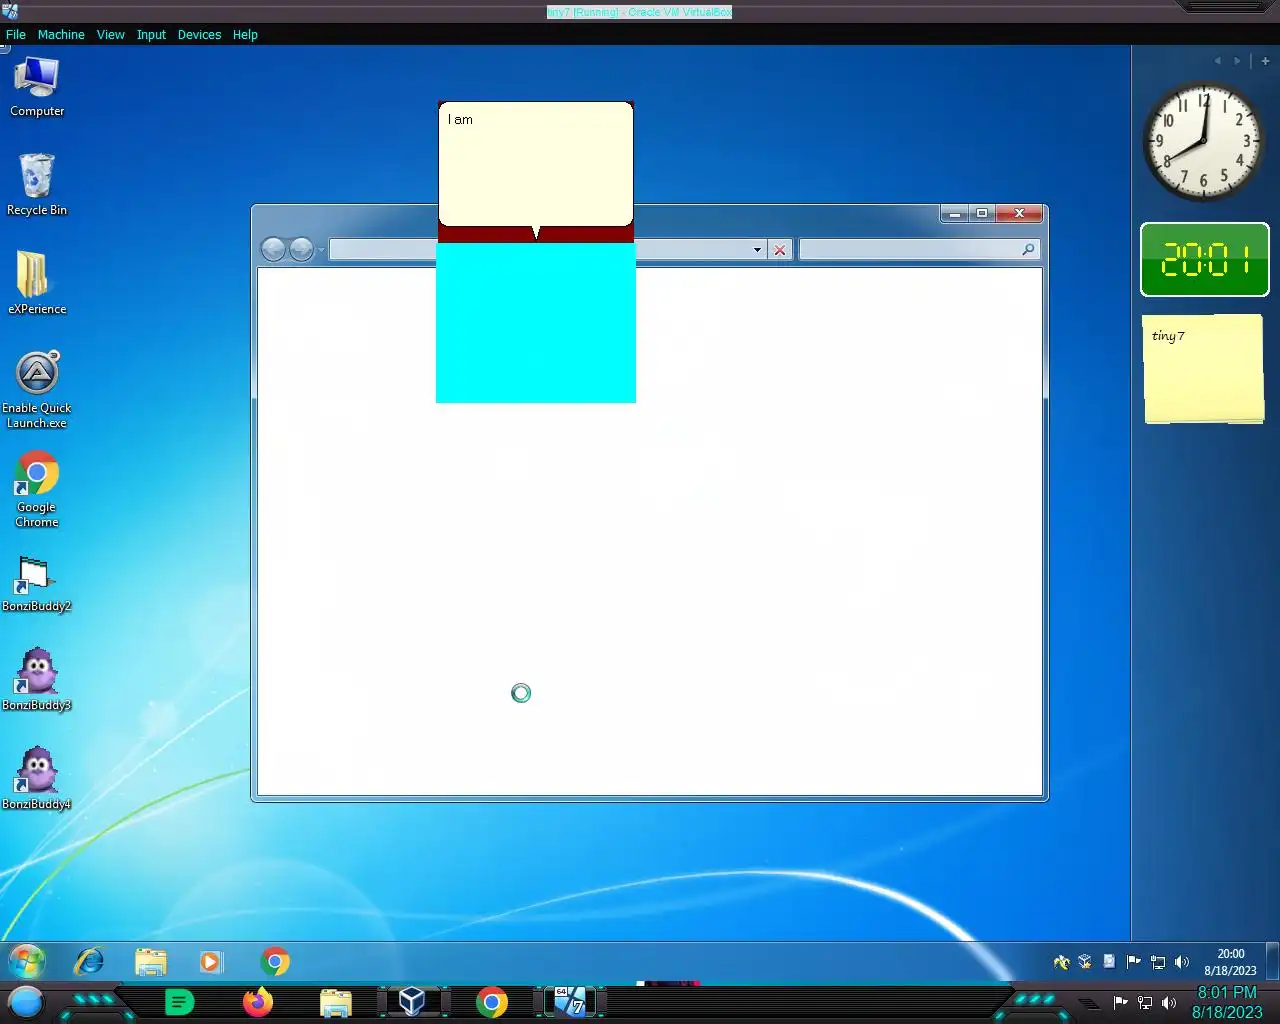Click the 'I am' speech balloon
1280x1024 pixels.
pyautogui.click(x=536, y=164)
